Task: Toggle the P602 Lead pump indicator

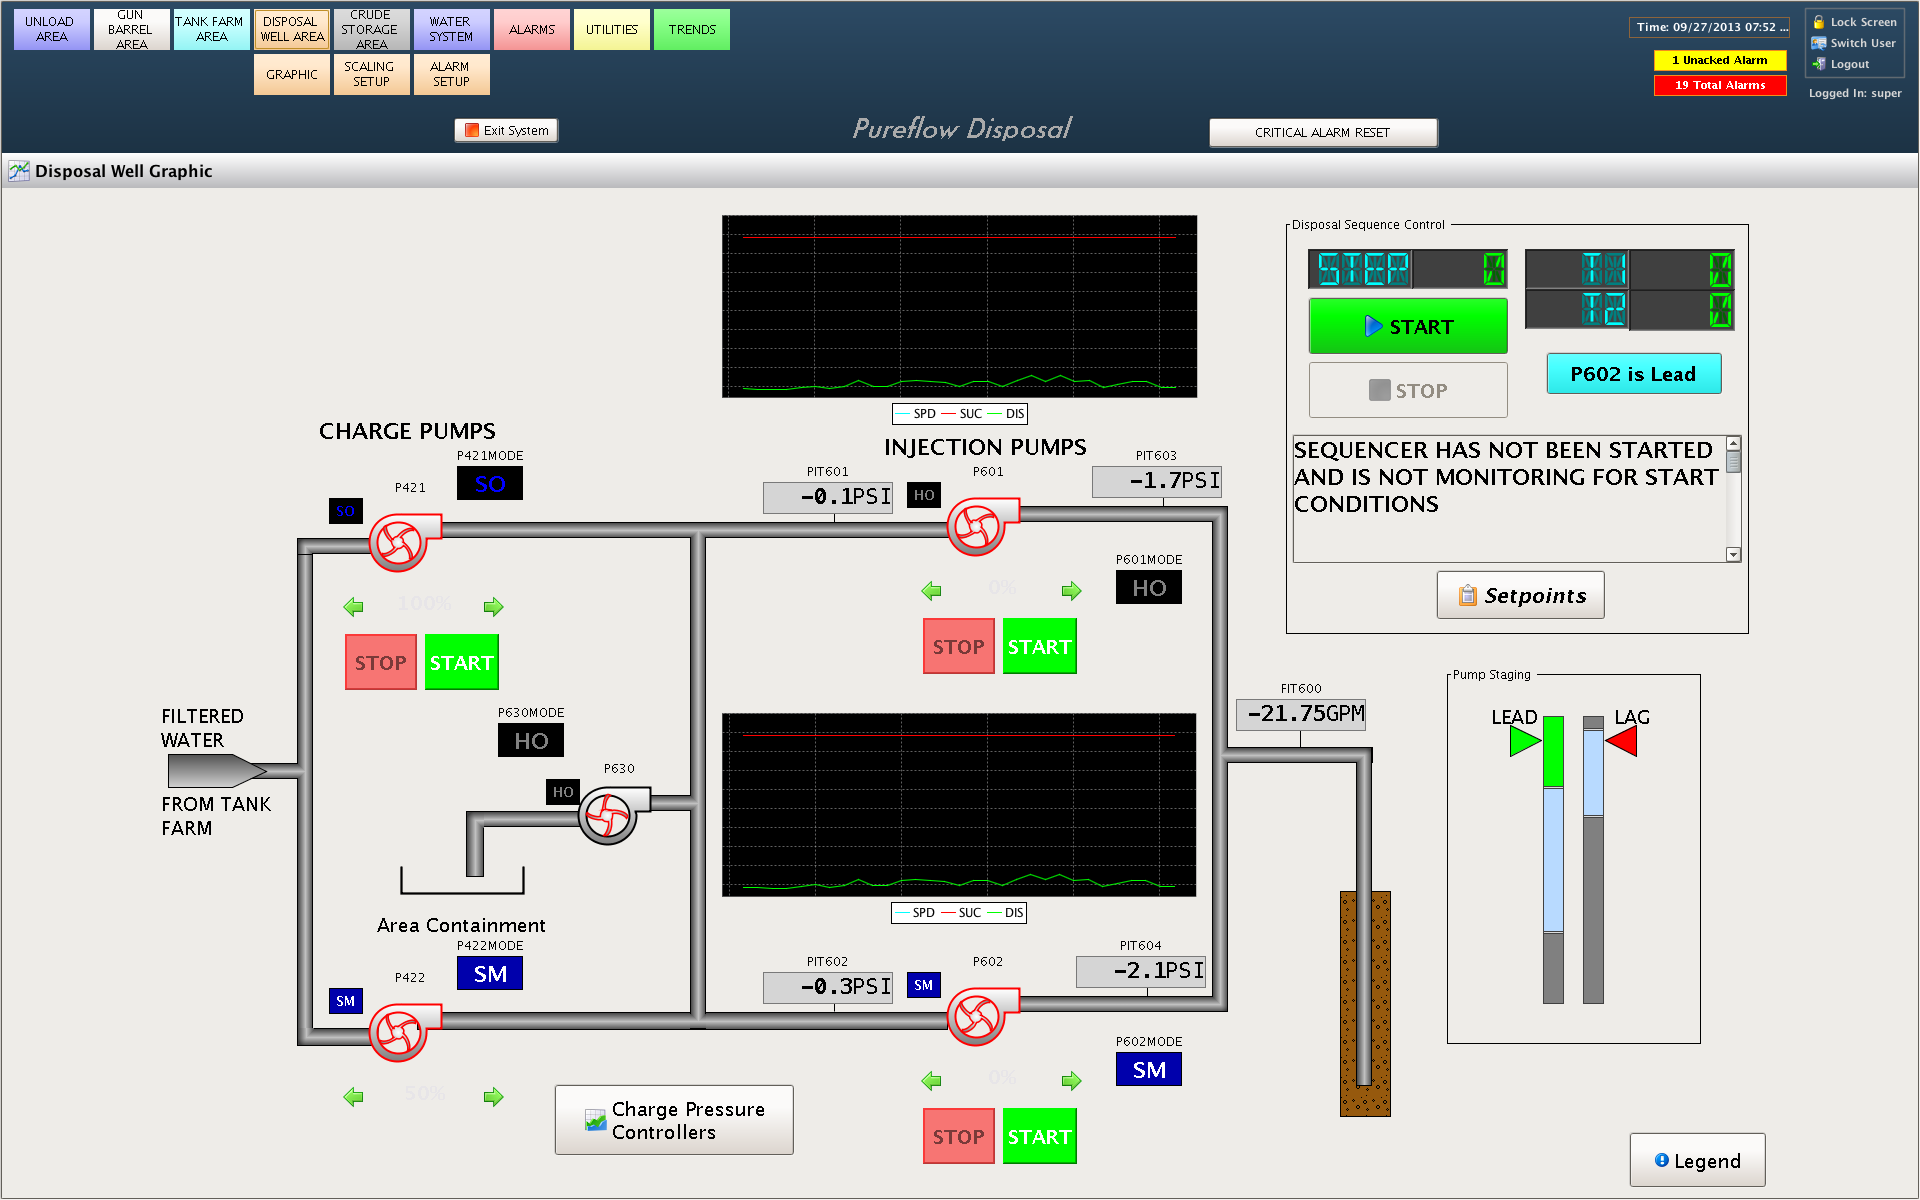Action: coord(1634,373)
